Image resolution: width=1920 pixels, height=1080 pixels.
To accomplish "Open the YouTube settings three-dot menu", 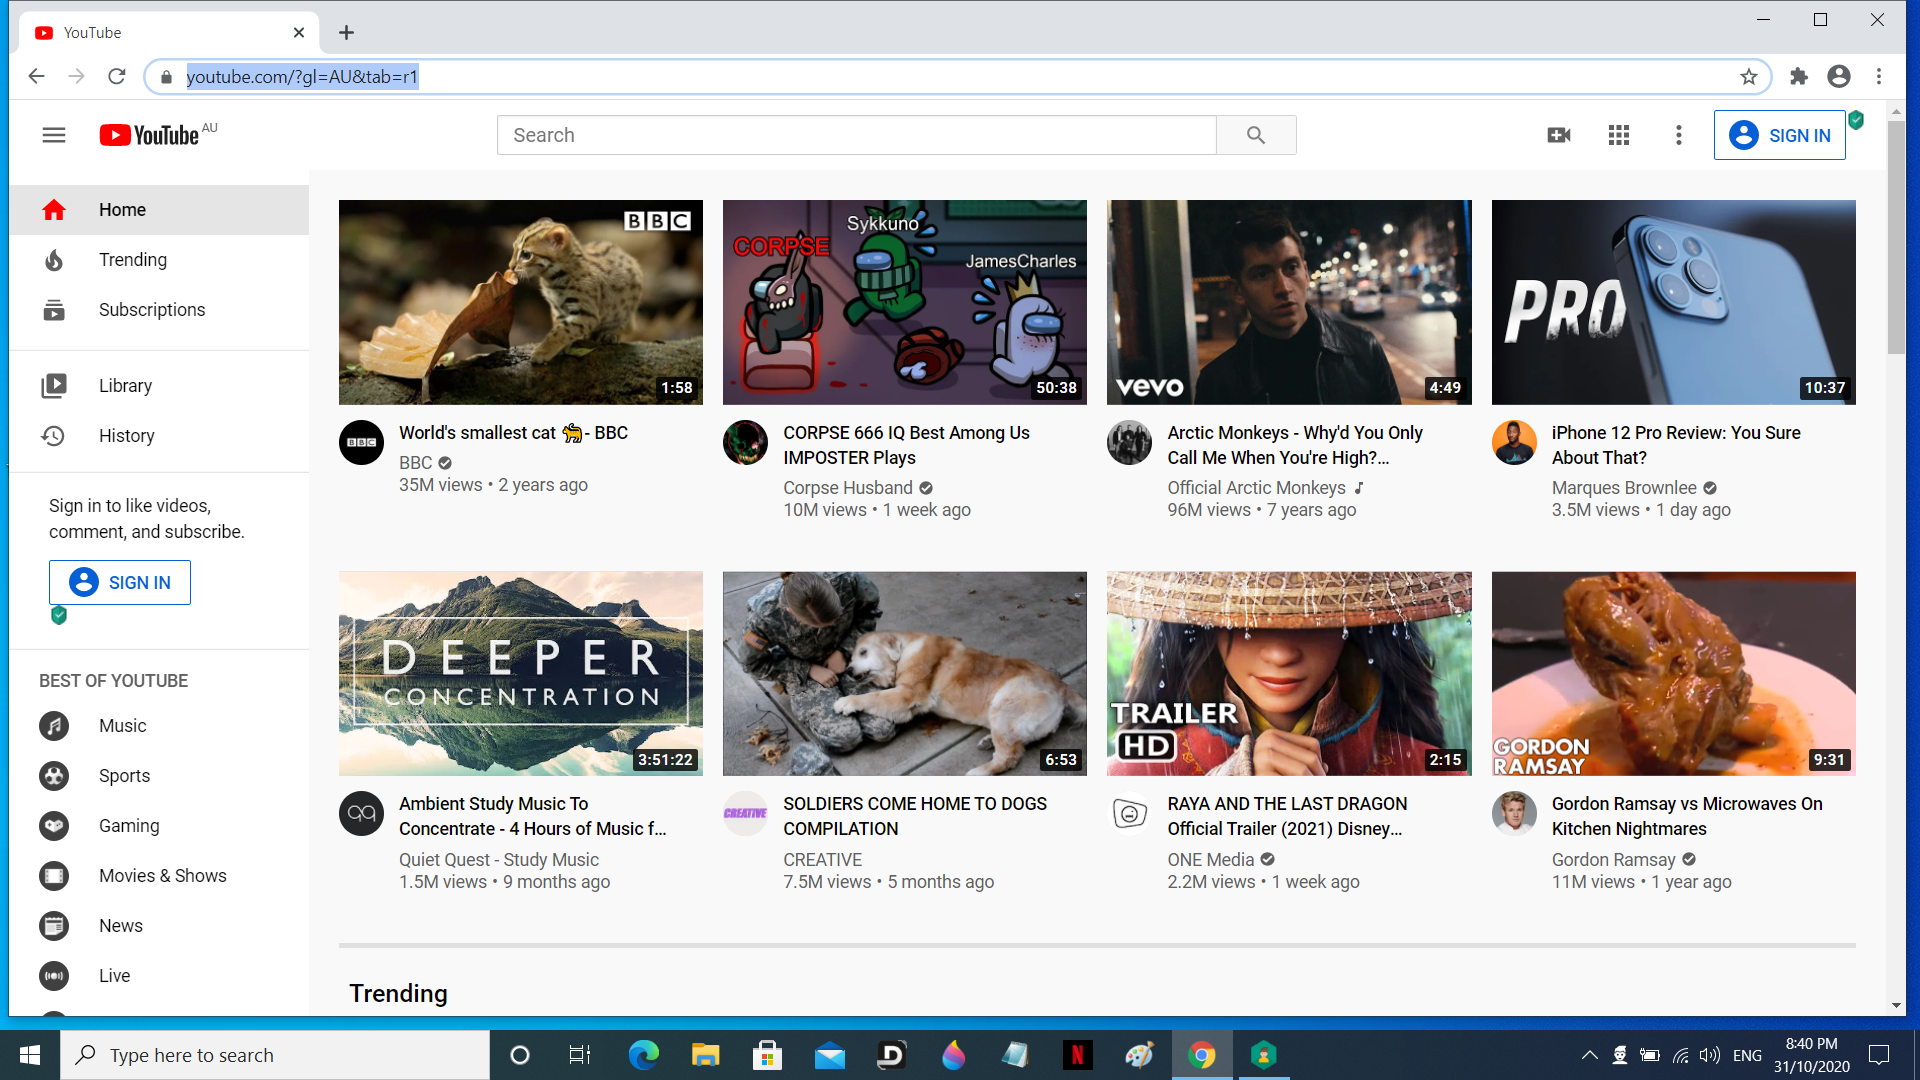I will [1679, 135].
